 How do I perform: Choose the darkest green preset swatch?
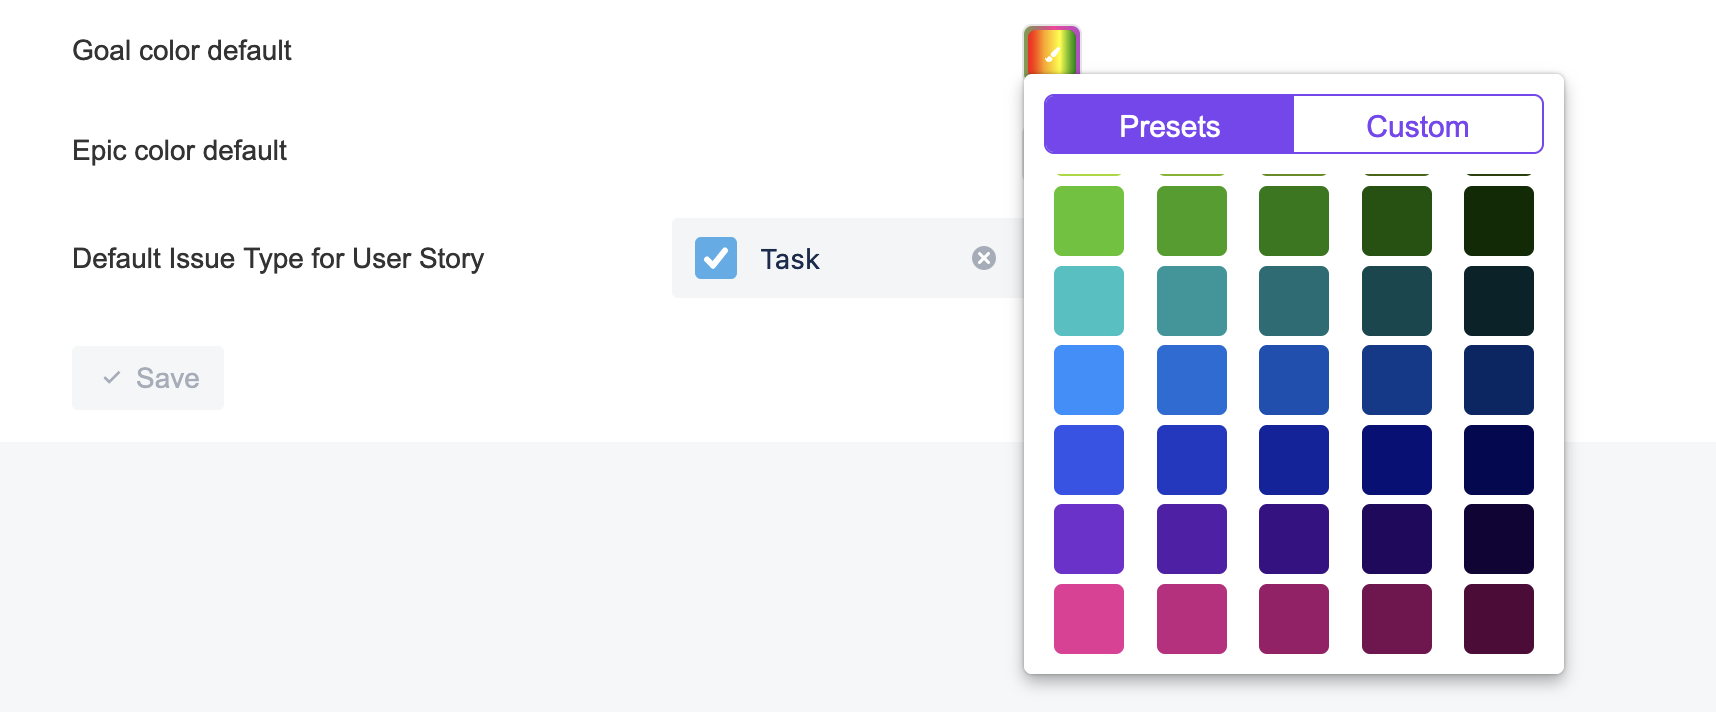pyautogui.click(x=1499, y=221)
